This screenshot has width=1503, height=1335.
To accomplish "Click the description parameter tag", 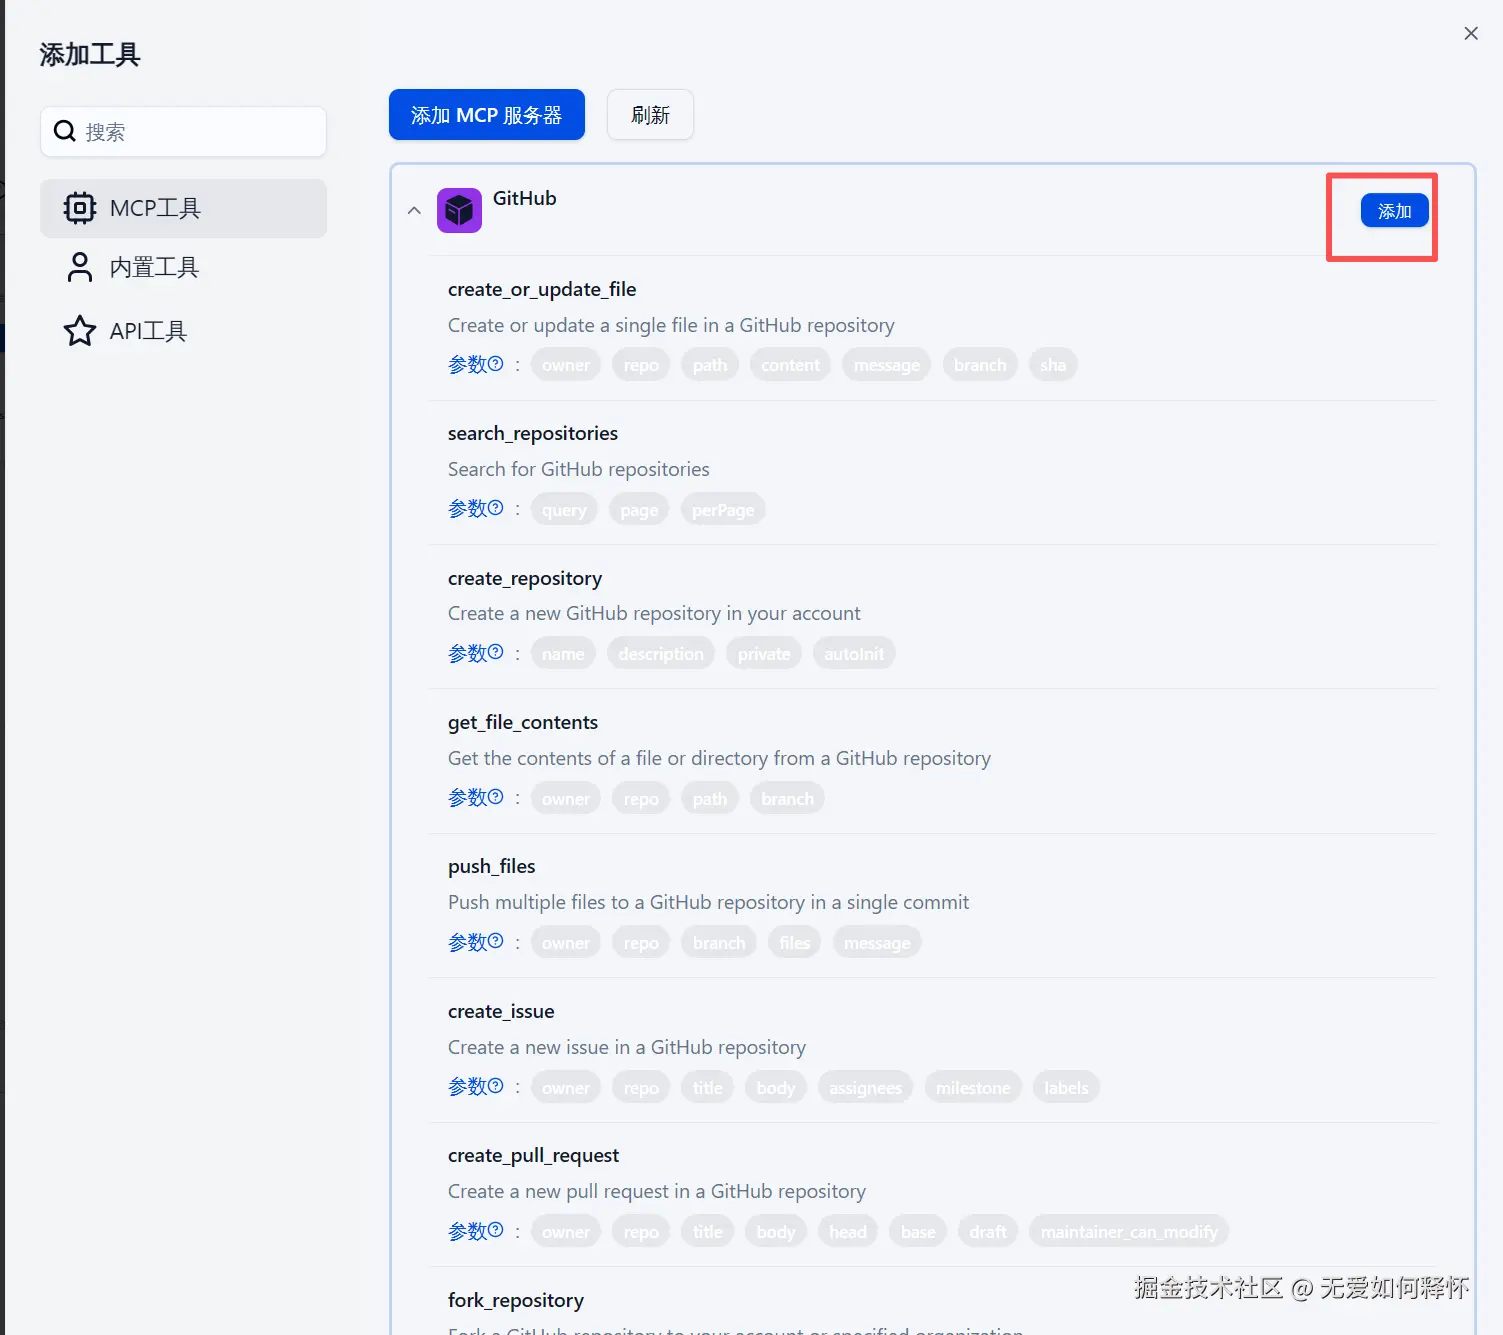I will pos(661,654).
